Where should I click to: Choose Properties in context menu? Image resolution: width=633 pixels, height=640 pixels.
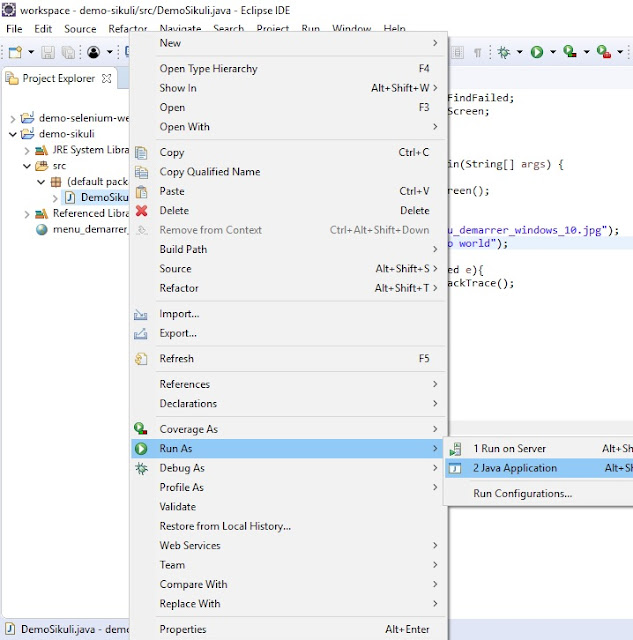click(x=289, y=629)
